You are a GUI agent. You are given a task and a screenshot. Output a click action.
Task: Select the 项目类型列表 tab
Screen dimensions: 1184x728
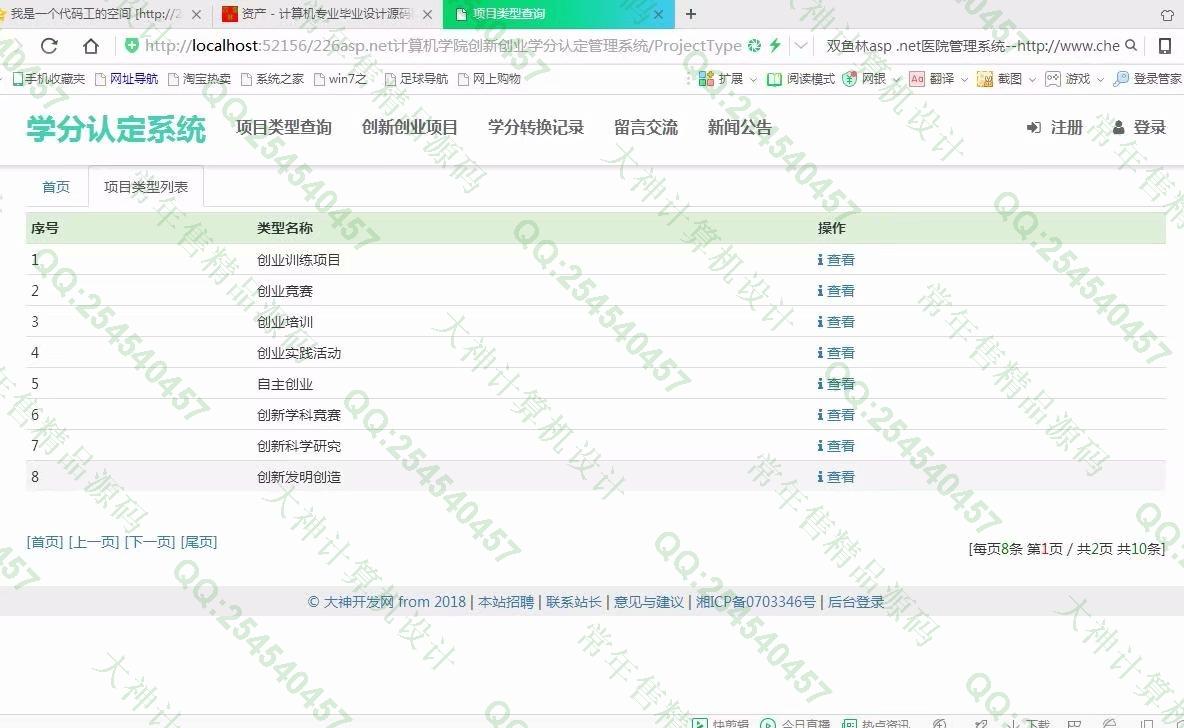(x=146, y=187)
